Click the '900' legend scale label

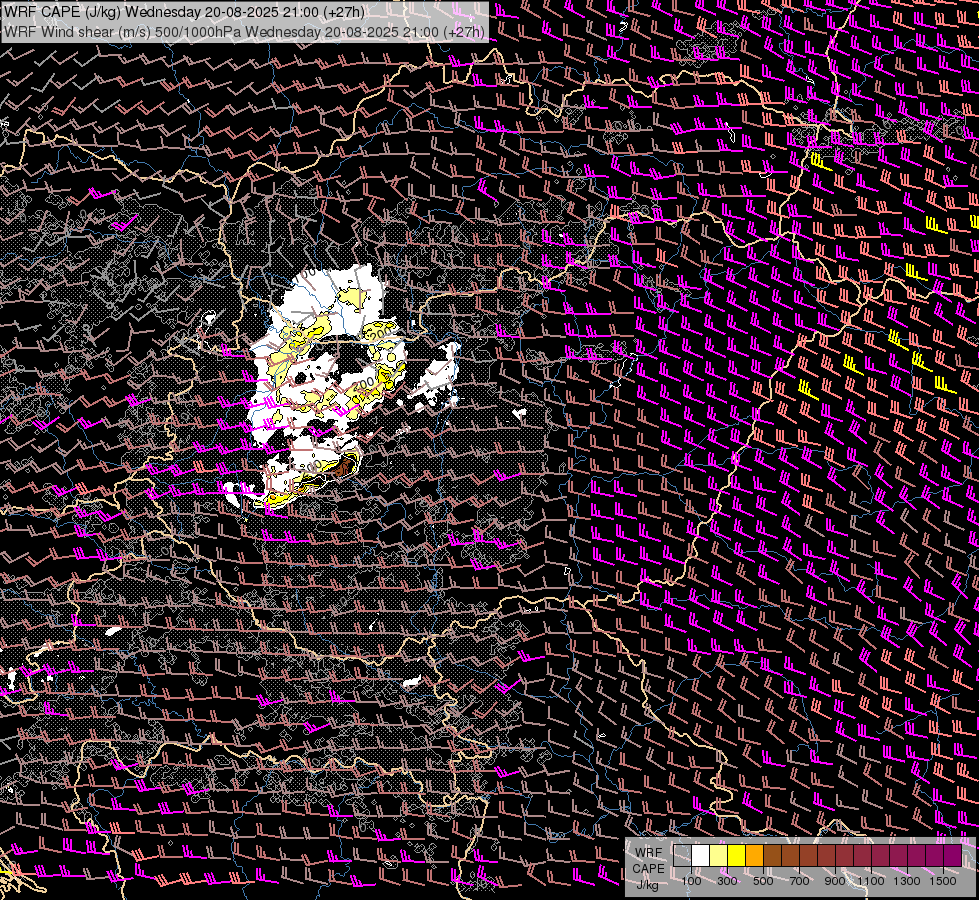835,881
